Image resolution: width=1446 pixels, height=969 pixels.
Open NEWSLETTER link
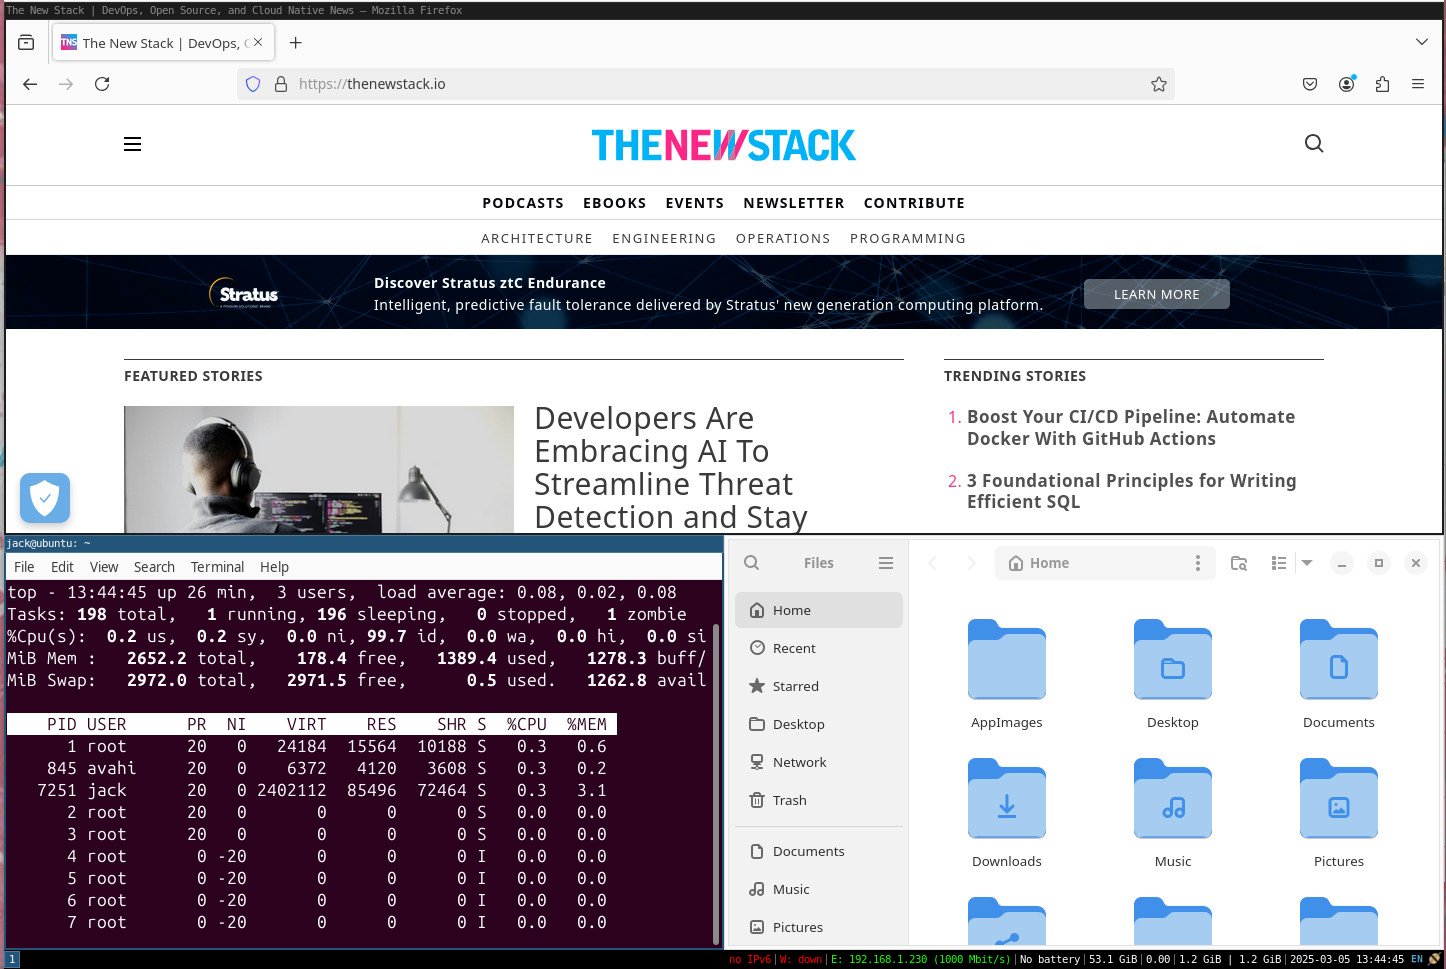tap(794, 203)
